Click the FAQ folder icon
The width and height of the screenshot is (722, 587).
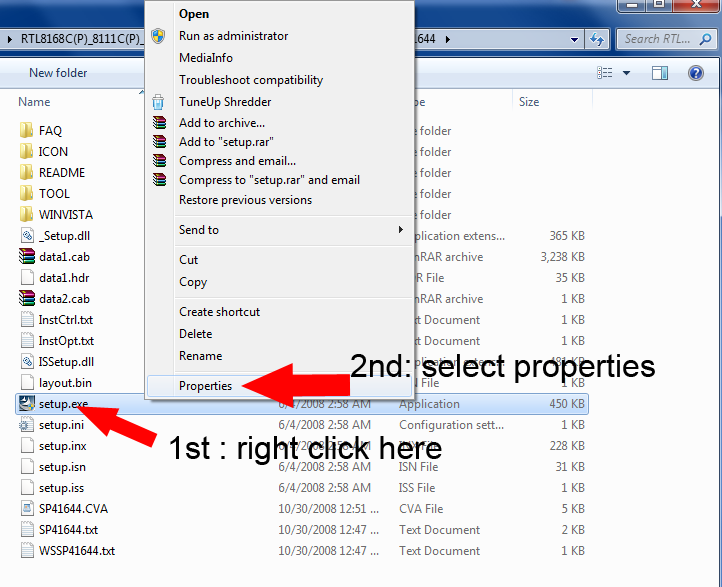(x=27, y=130)
